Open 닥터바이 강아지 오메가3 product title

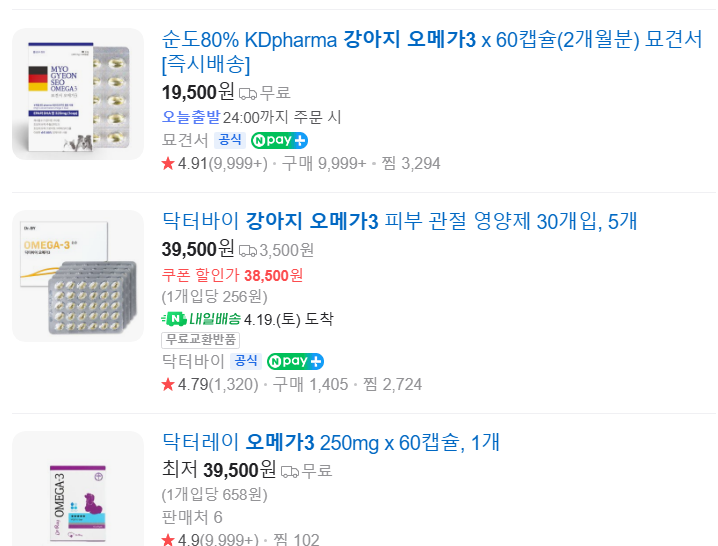tap(399, 221)
